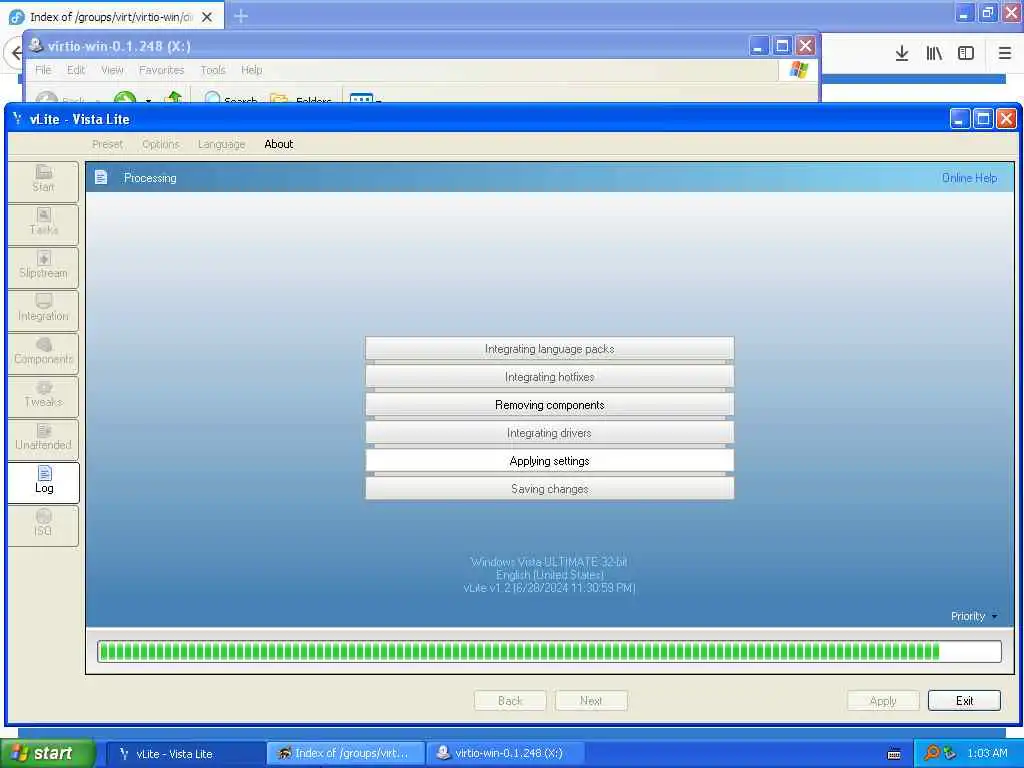Click the Folders icon in Explorer window
Image resolution: width=1024 pixels, height=768 pixels.
pyautogui.click(x=279, y=99)
